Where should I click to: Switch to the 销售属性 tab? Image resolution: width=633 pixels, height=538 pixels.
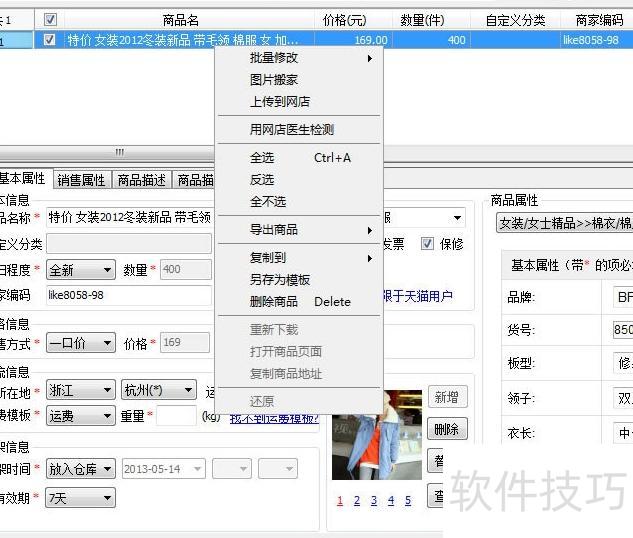point(81,180)
